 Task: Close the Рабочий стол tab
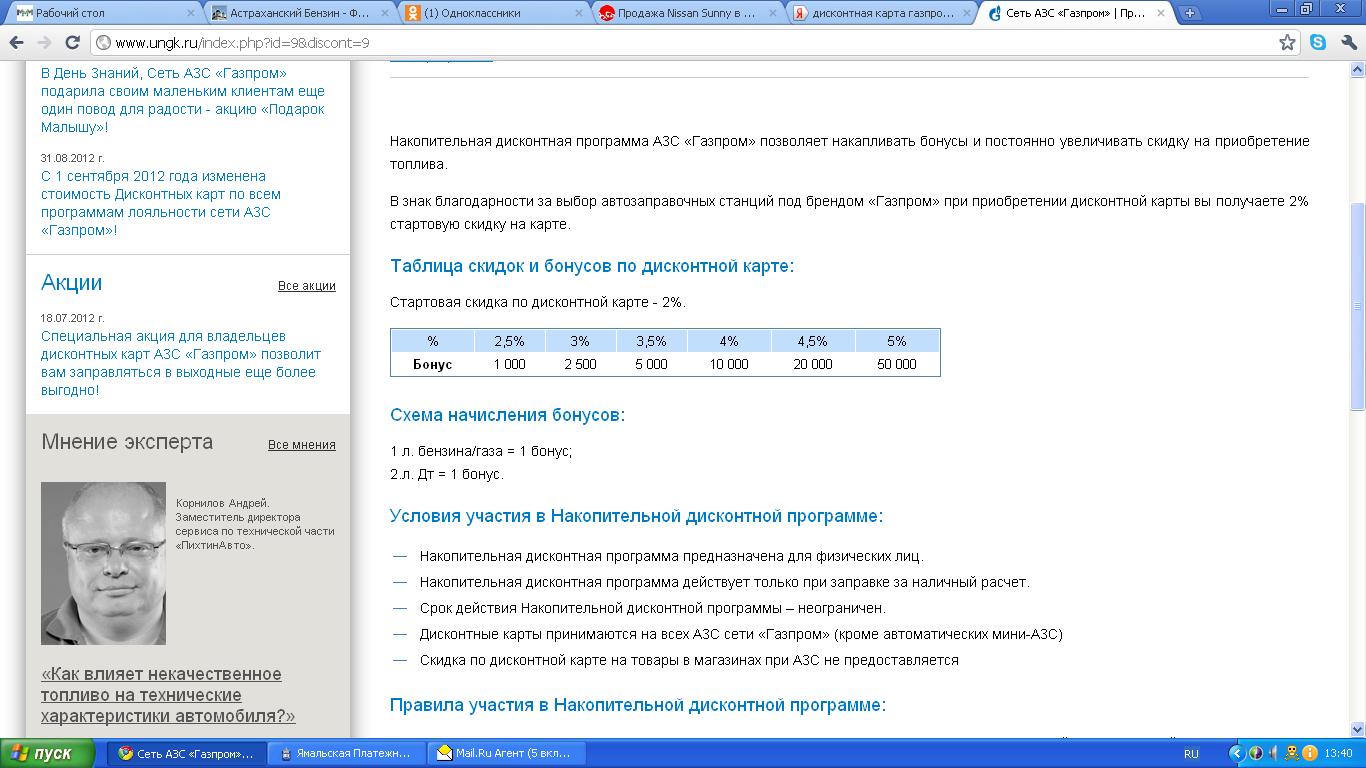coord(191,14)
